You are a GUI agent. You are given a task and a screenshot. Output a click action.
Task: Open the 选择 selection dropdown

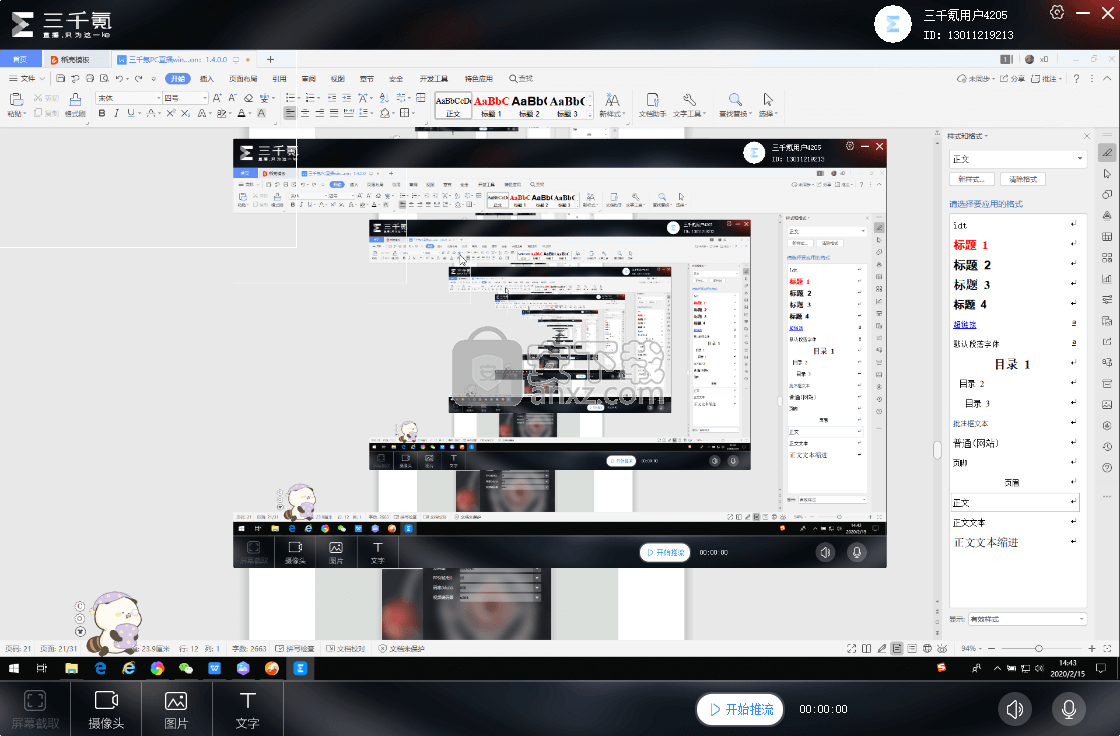pos(768,104)
